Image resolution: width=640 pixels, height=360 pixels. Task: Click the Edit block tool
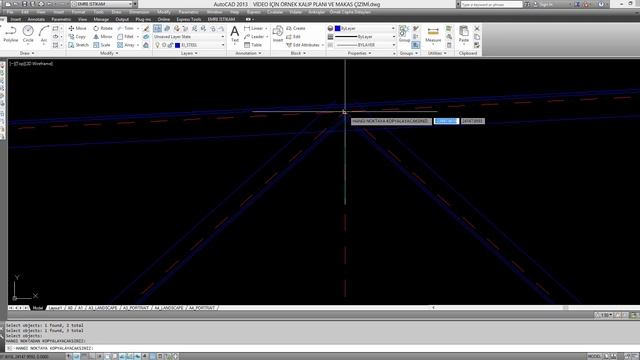tap(293, 37)
